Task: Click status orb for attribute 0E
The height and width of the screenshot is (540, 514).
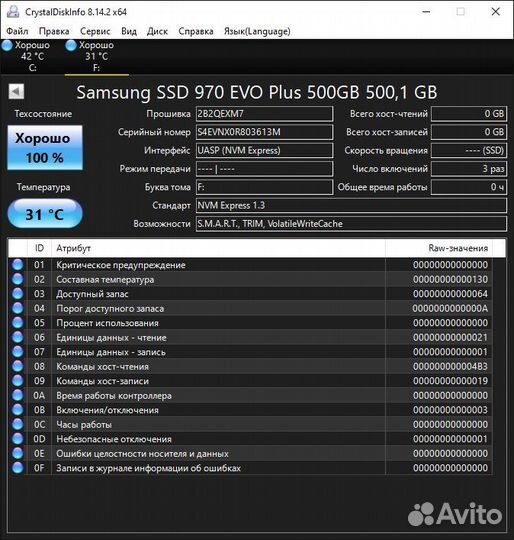Action: coord(18,453)
